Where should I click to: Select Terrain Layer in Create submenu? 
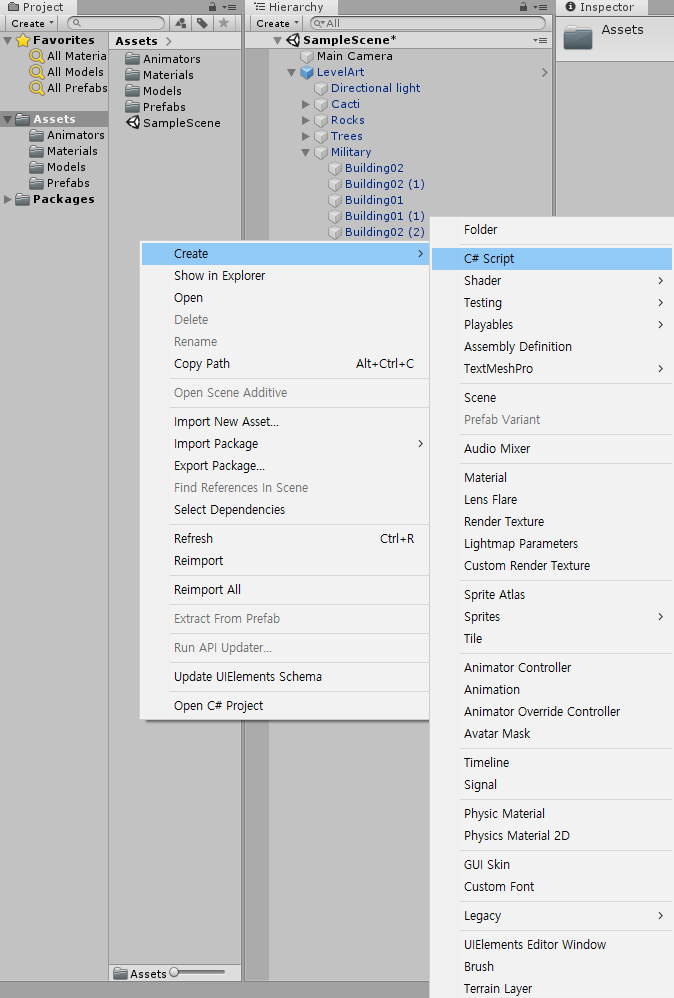pos(552,988)
